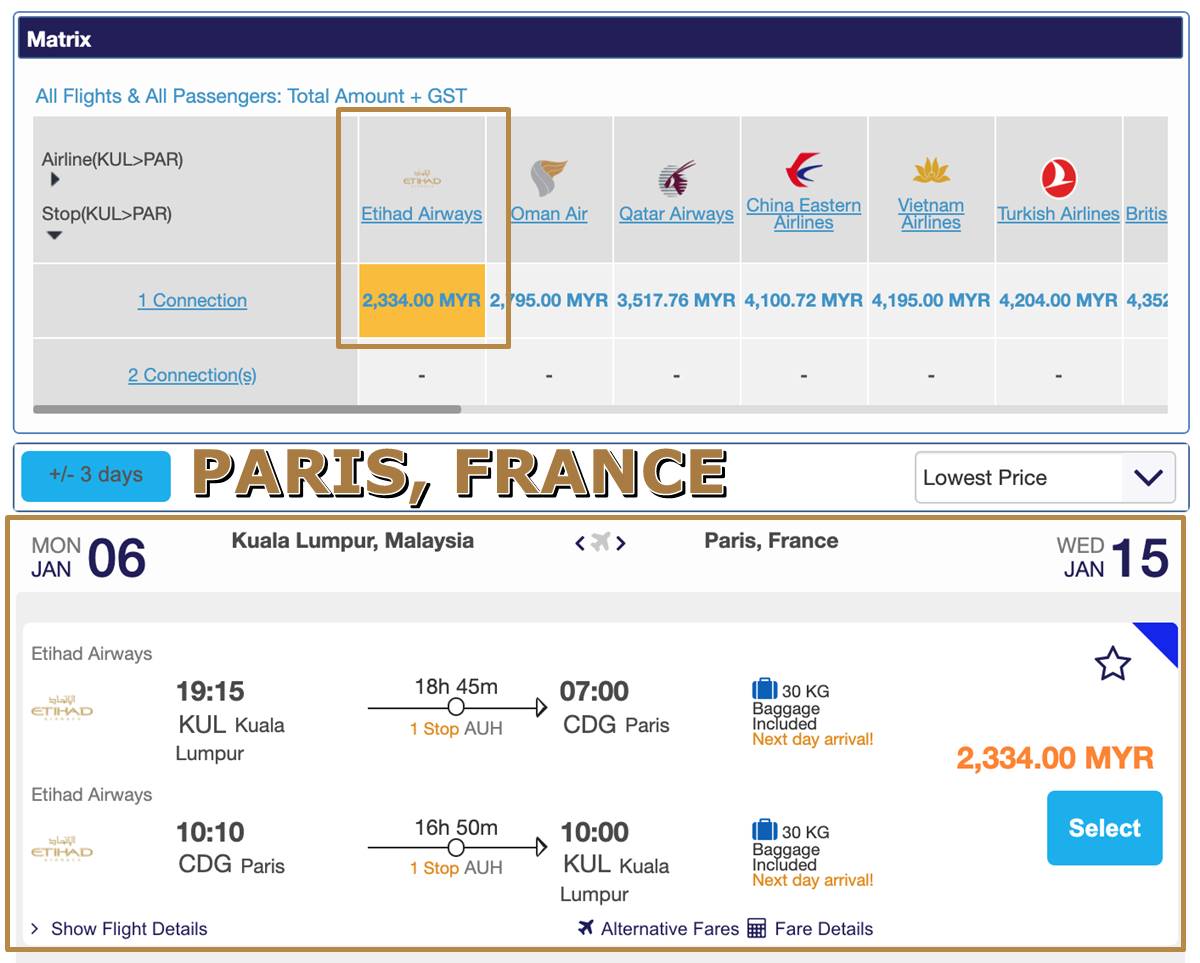Expand Show Flight Details
Screen dimensions: 1200x963
click(119, 929)
